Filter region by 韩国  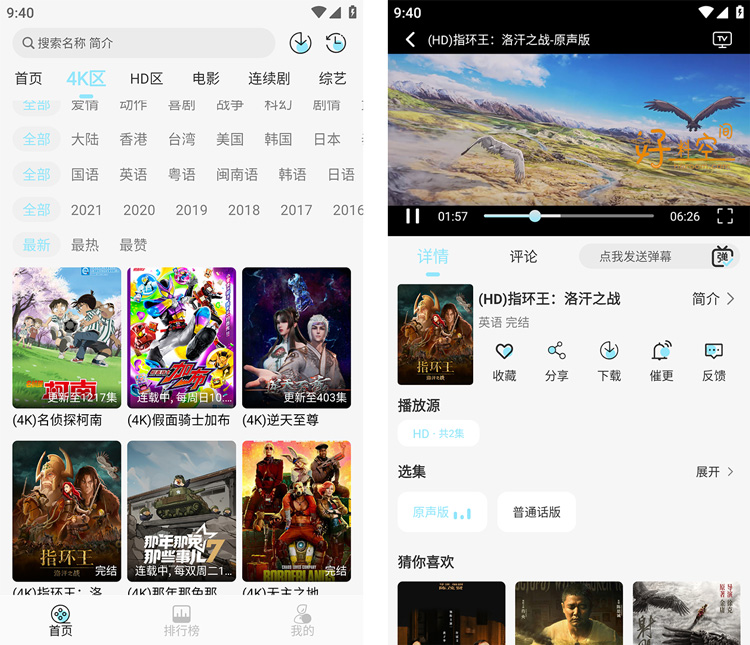[x=278, y=139]
